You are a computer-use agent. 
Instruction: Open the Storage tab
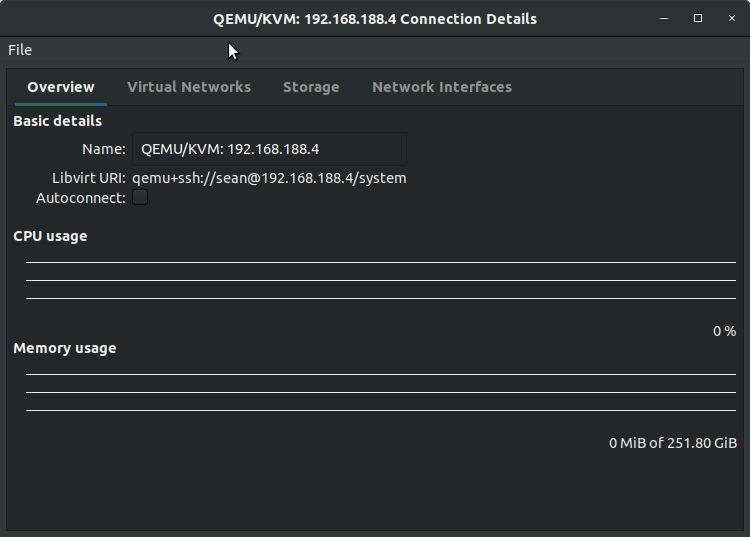coord(311,87)
